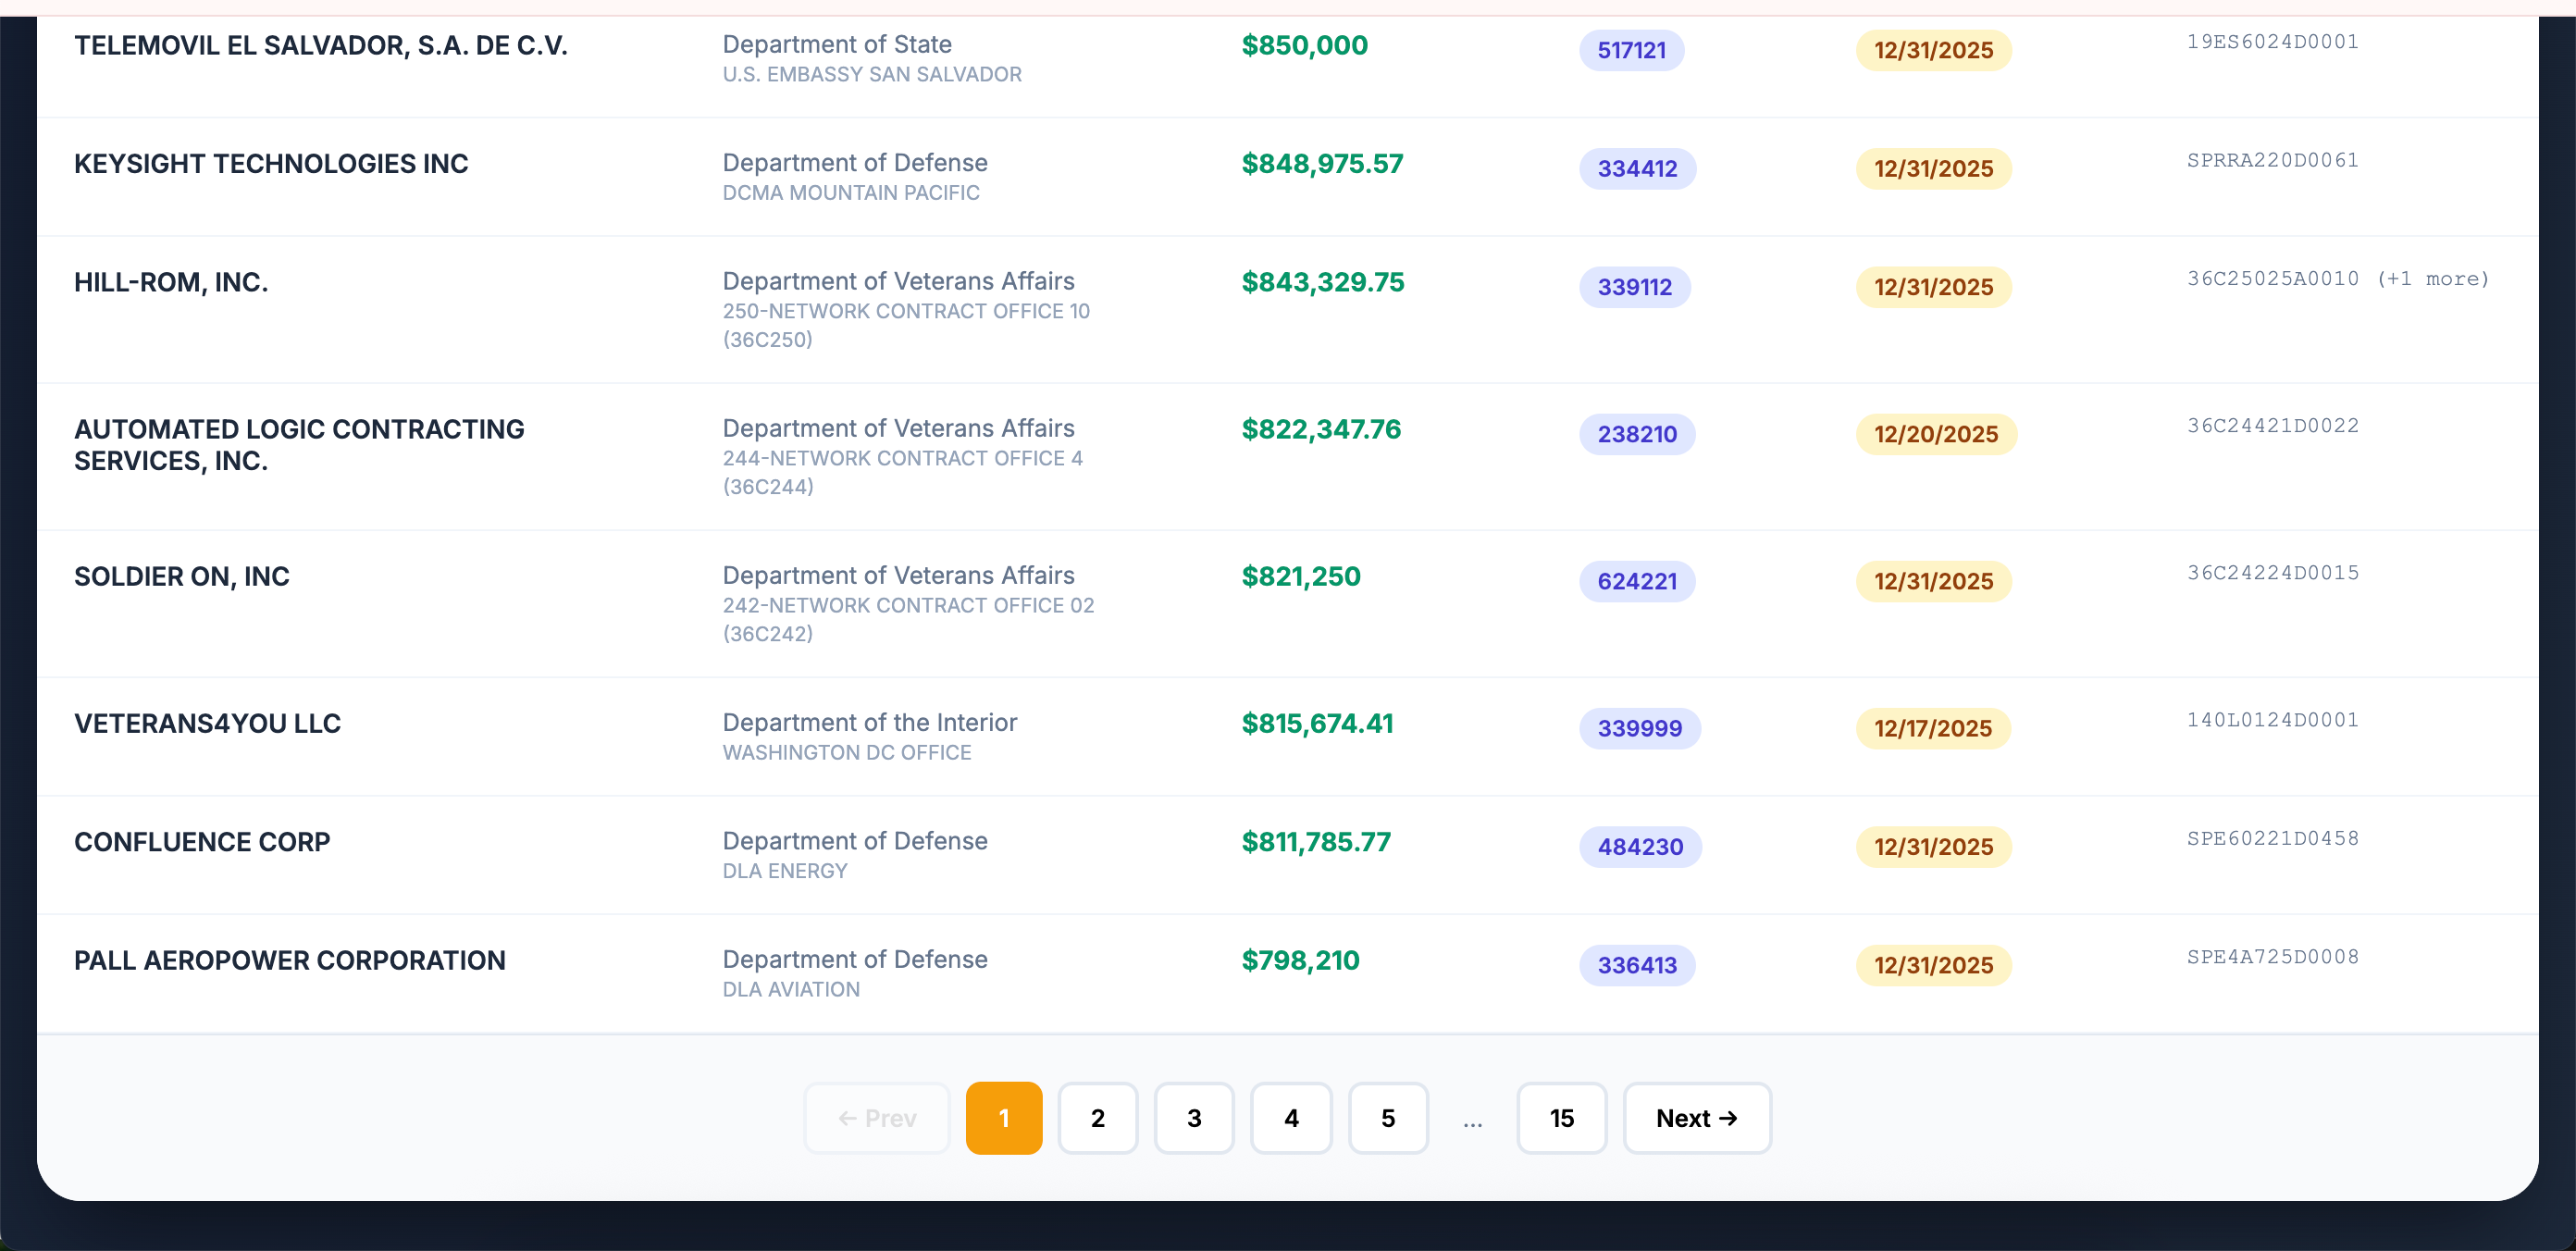Click NAICS code badge 334412
The width and height of the screenshot is (2576, 1251).
click(x=1636, y=168)
